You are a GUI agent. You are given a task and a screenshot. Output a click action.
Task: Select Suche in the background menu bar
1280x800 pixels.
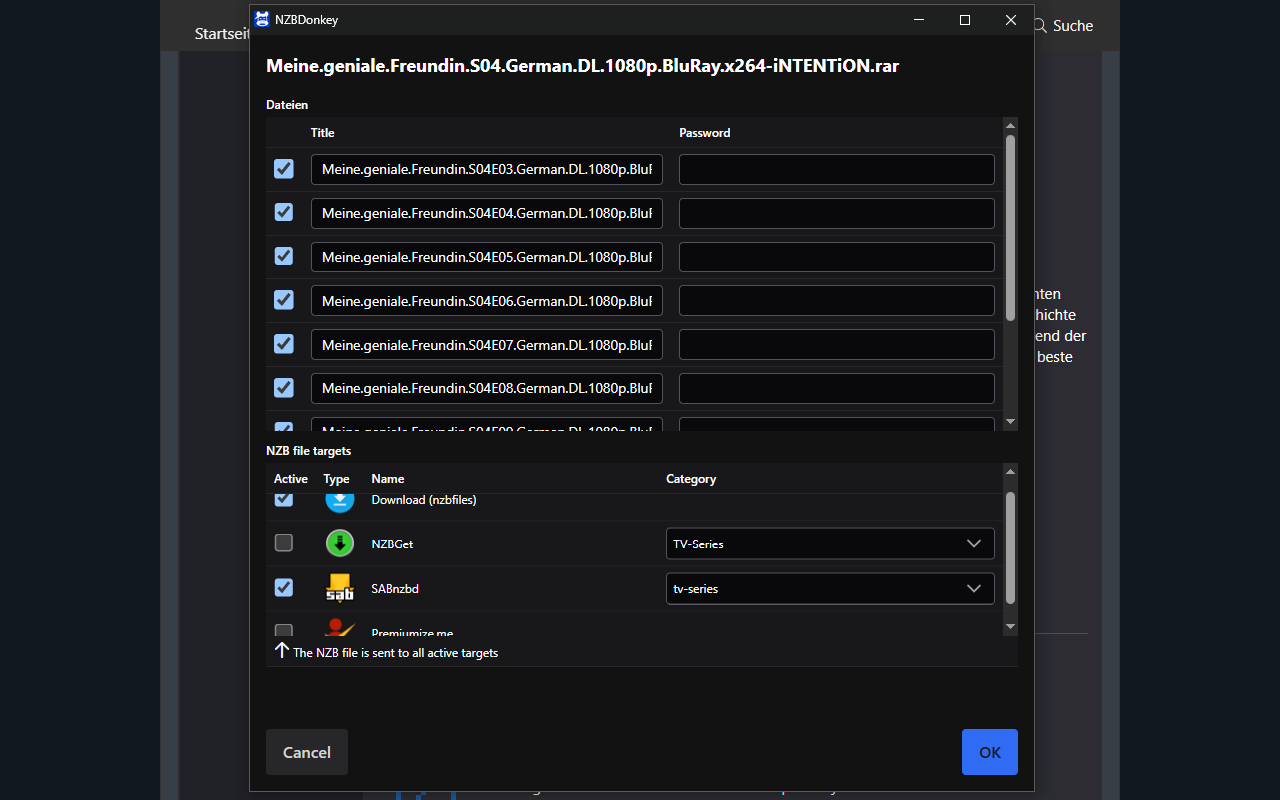pos(1075,26)
